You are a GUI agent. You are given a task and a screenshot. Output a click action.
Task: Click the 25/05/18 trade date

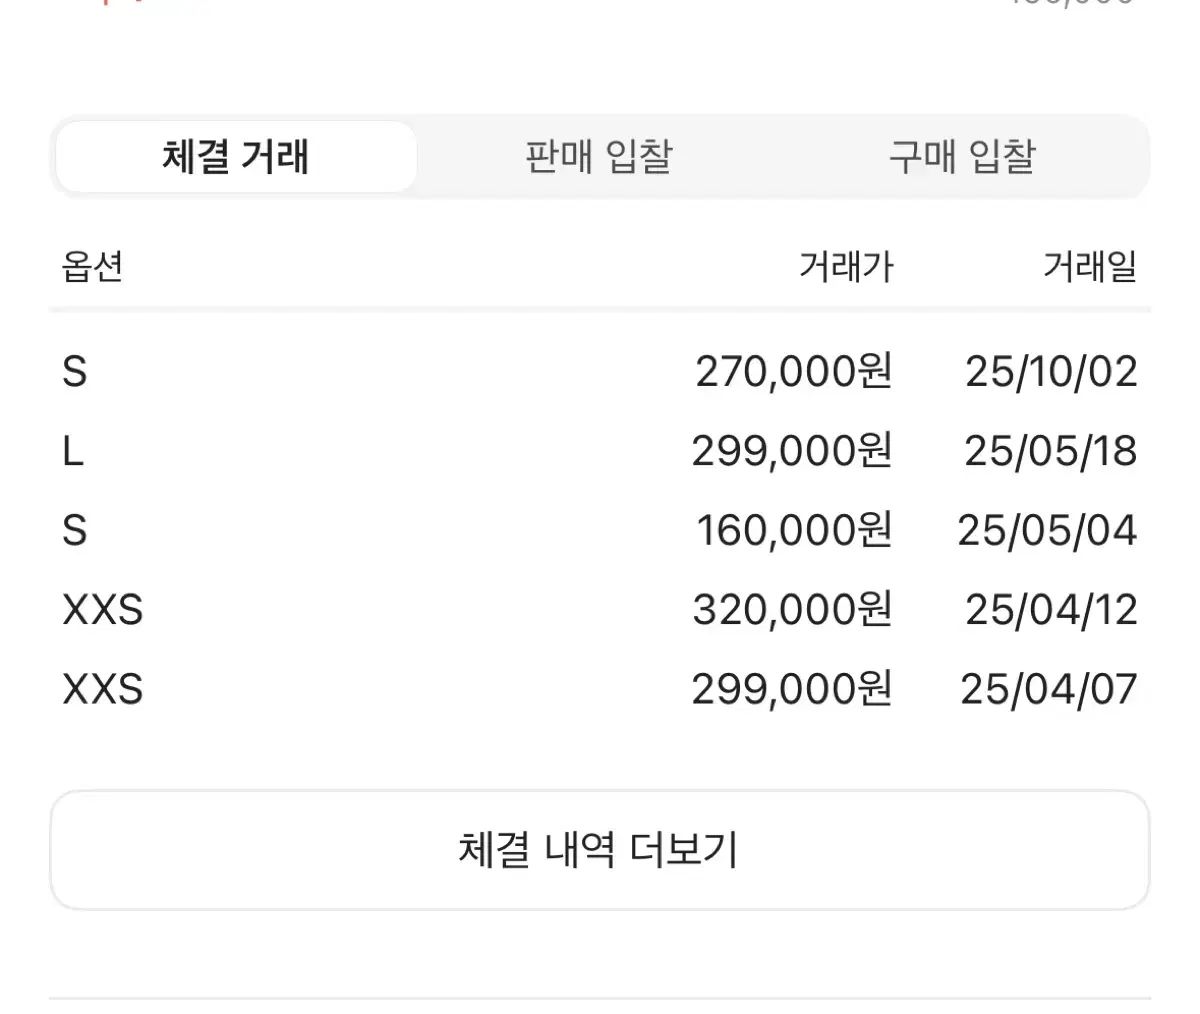pos(1051,452)
